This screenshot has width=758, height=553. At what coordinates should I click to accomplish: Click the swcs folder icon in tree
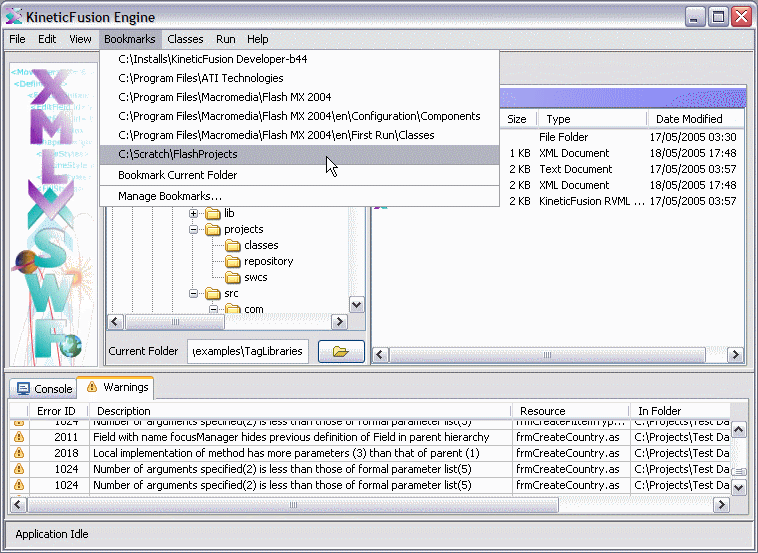232,277
